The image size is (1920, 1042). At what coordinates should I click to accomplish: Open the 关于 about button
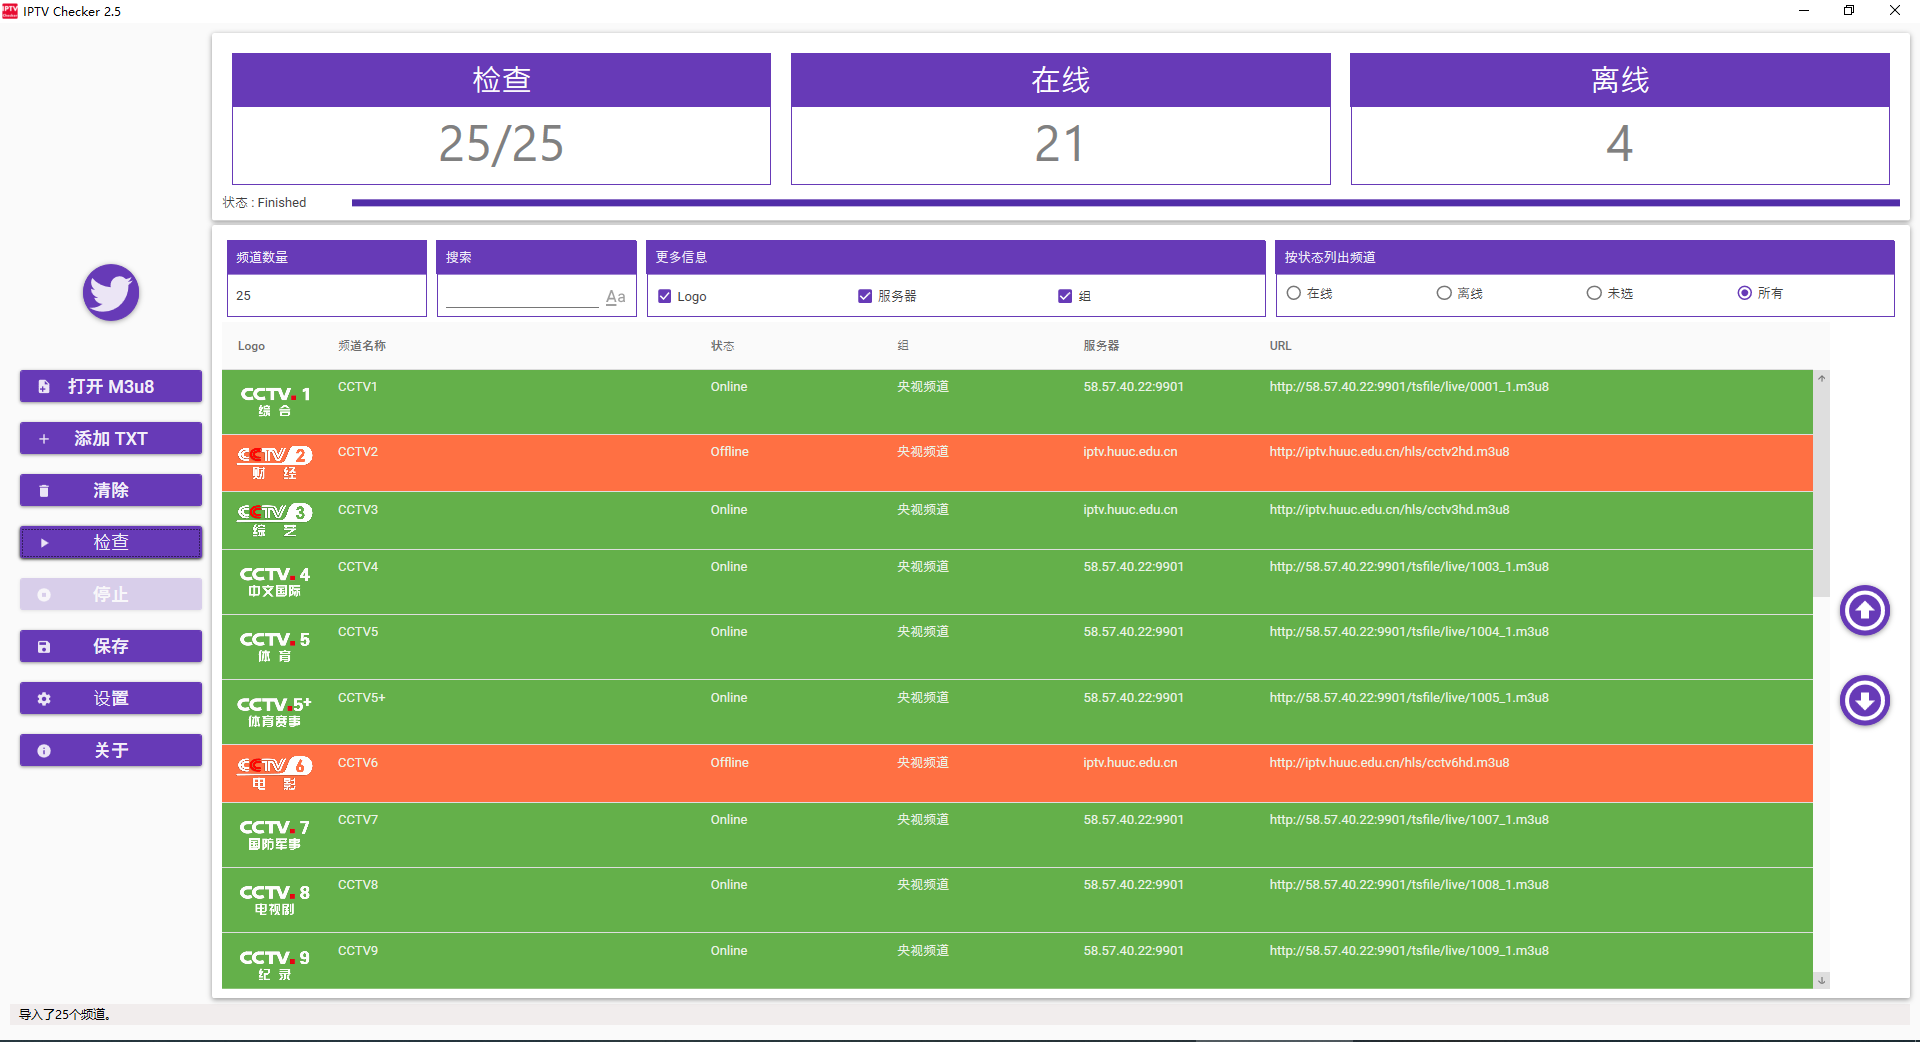pyautogui.click(x=111, y=750)
